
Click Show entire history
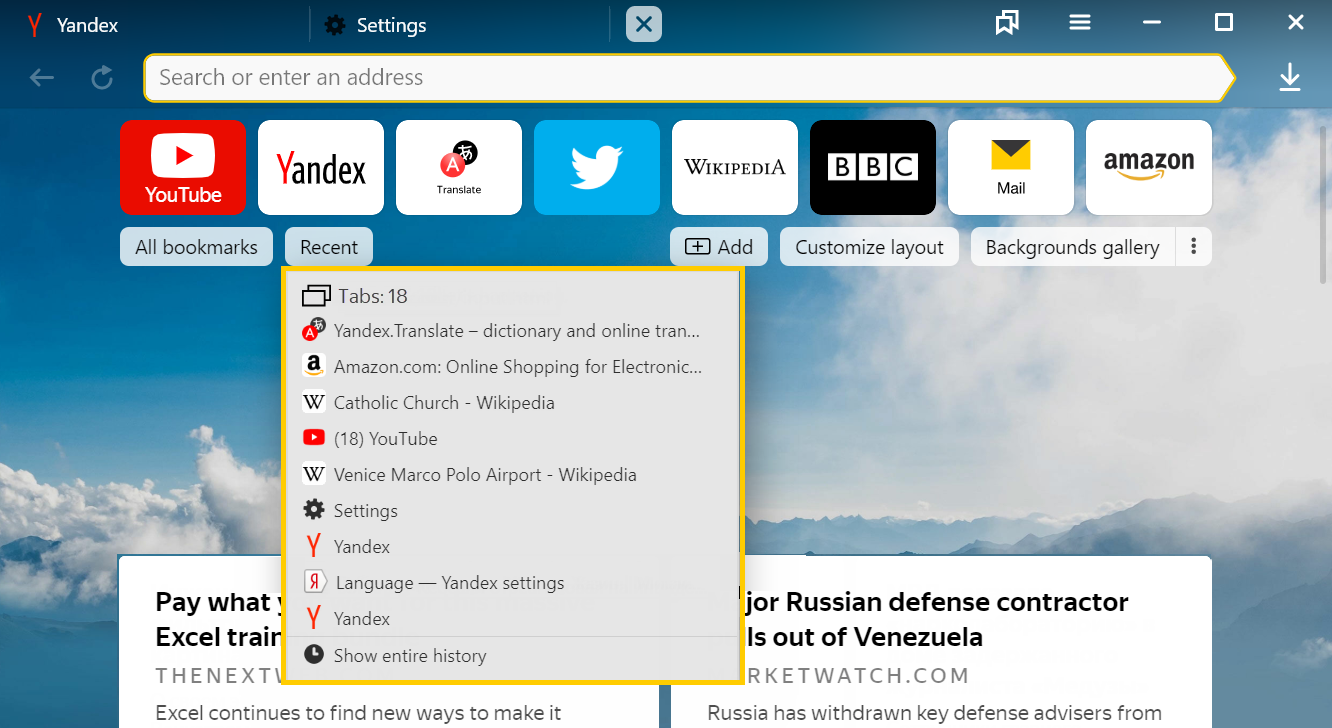click(511, 656)
